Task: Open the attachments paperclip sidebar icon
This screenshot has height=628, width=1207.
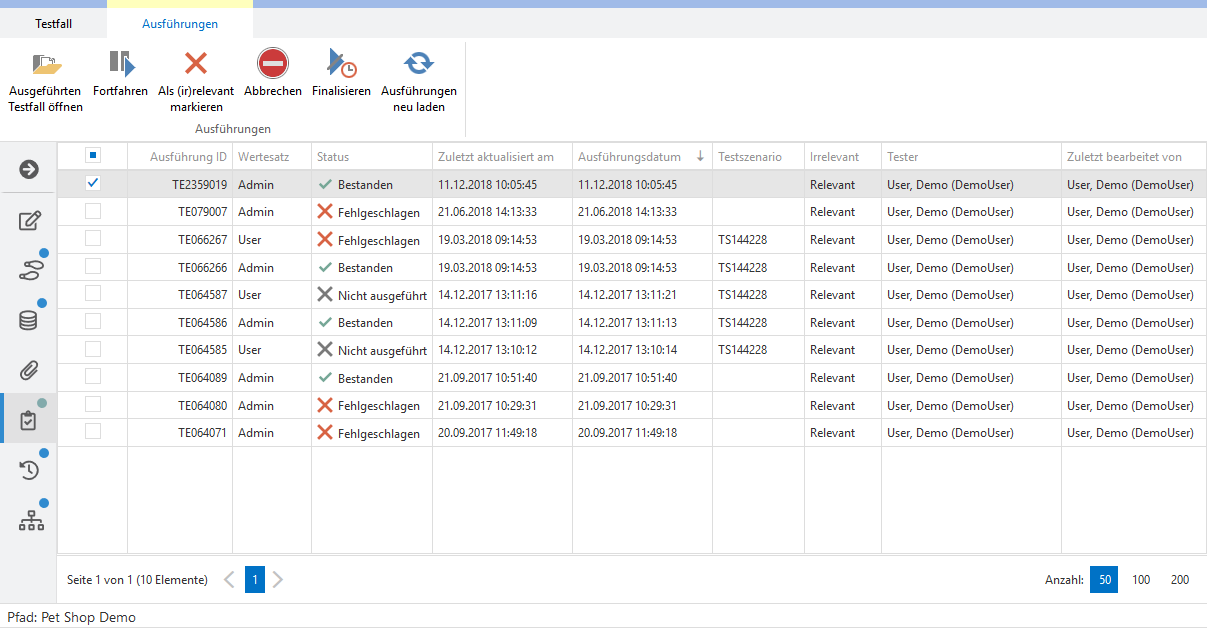Action: [x=30, y=370]
